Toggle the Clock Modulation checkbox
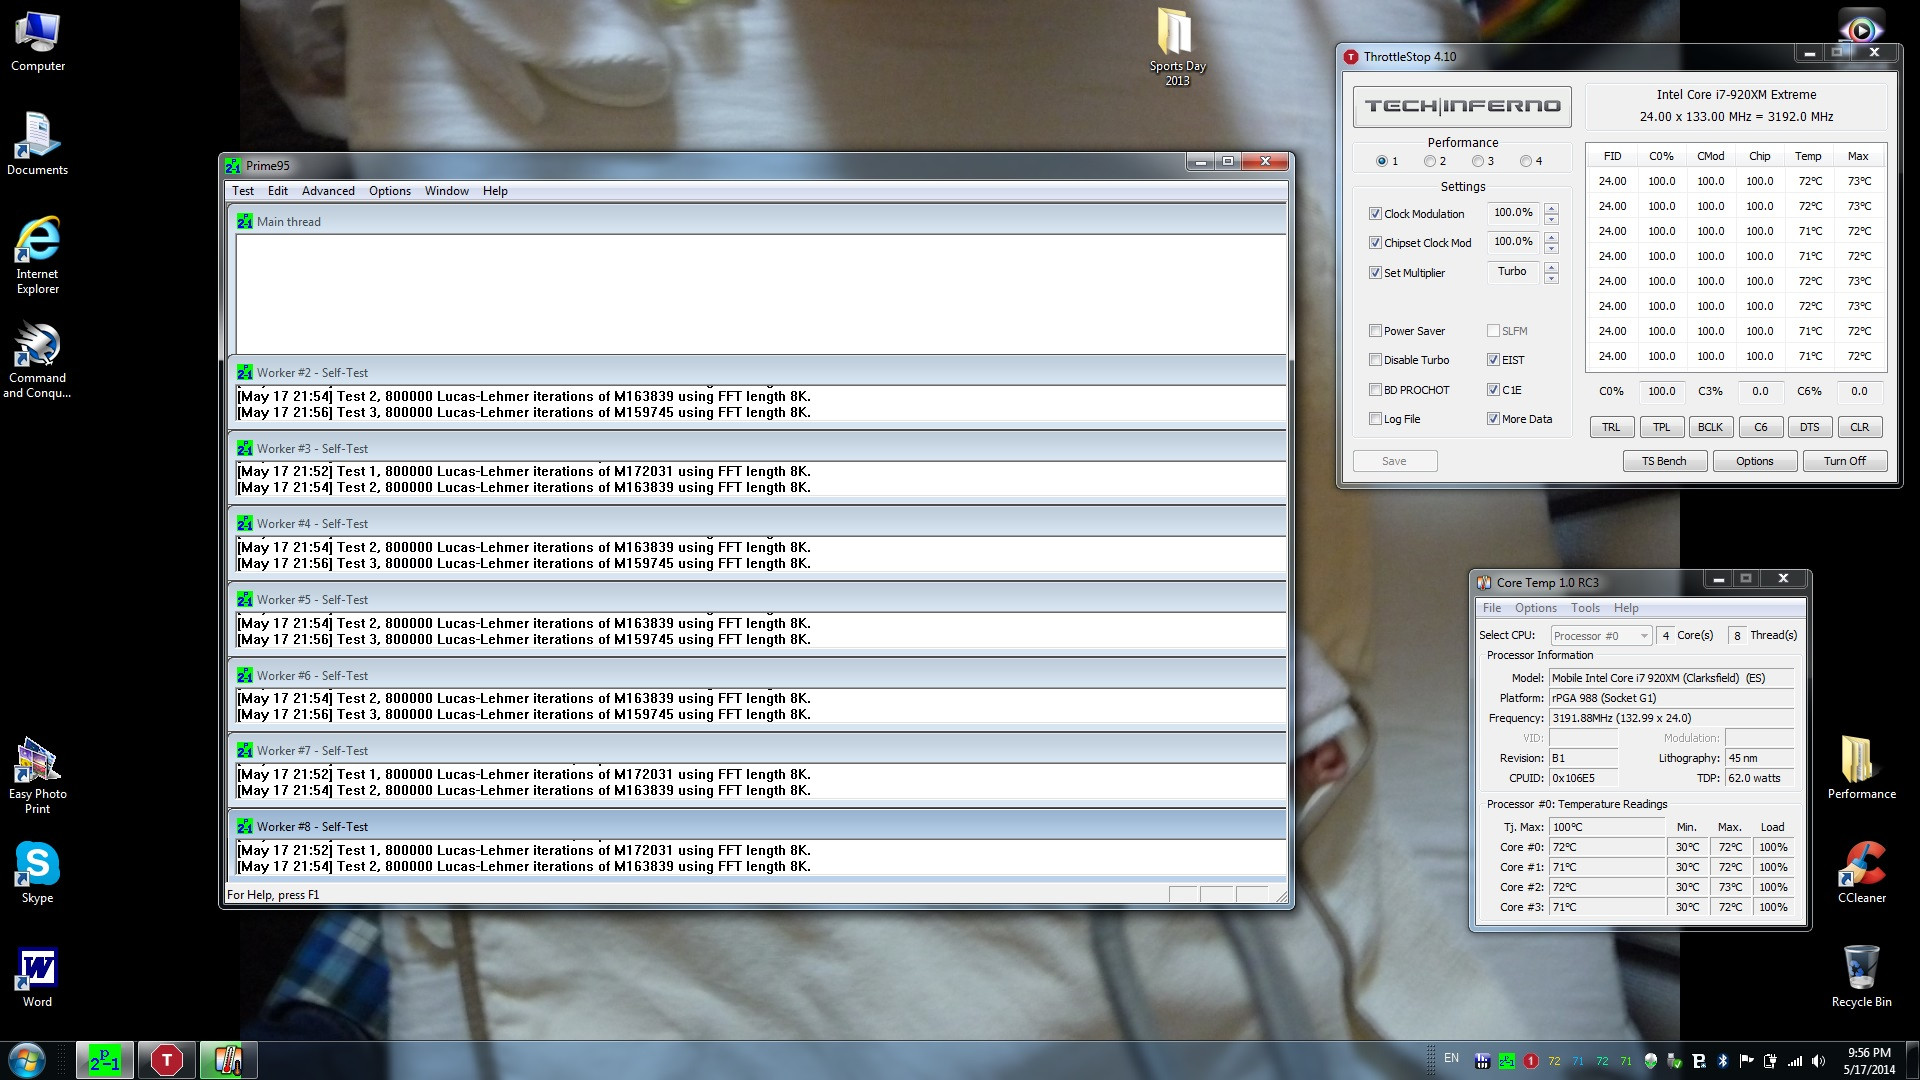This screenshot has height=1080, width=1920. point(1375,214)
